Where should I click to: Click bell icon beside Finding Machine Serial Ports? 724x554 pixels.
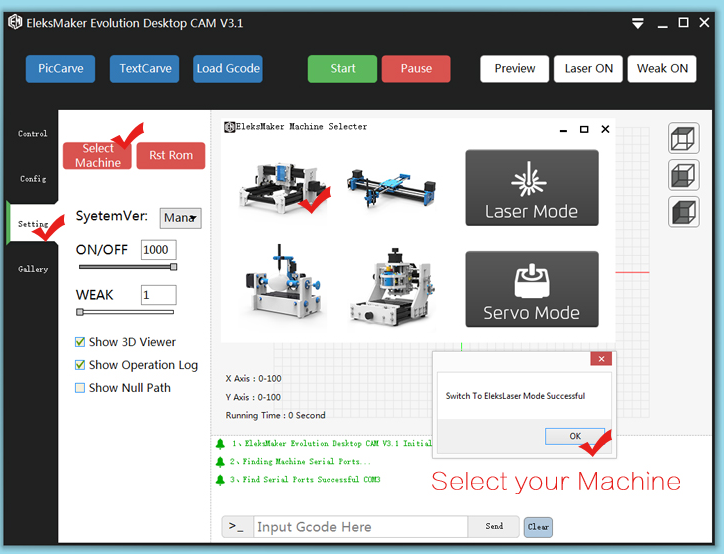[220, 462]
